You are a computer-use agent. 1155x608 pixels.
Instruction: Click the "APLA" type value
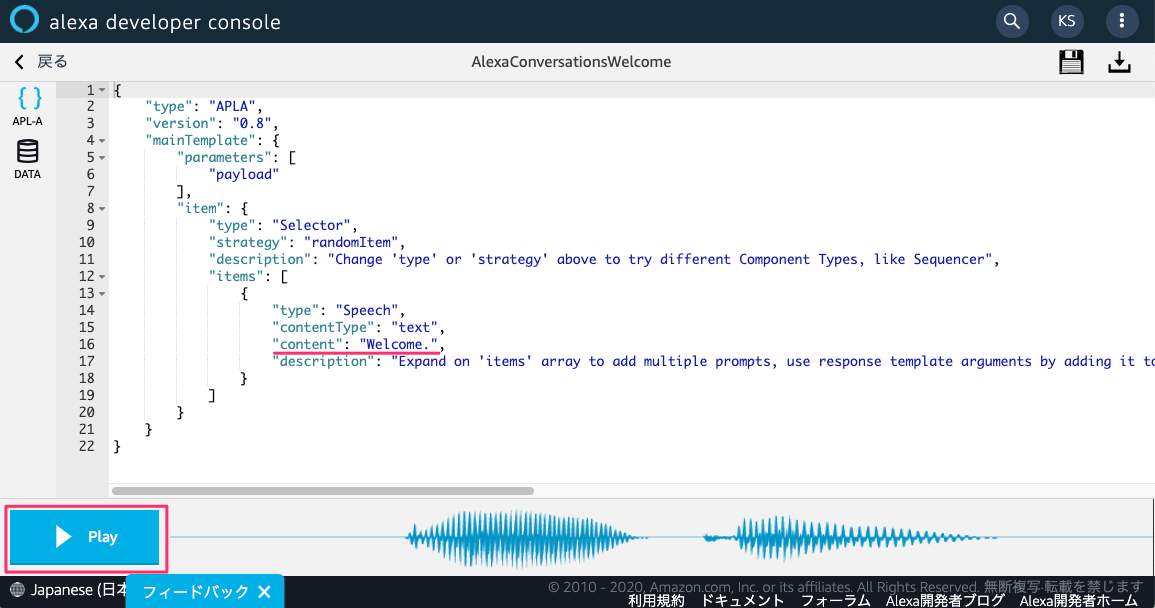[x=232, y=106]
